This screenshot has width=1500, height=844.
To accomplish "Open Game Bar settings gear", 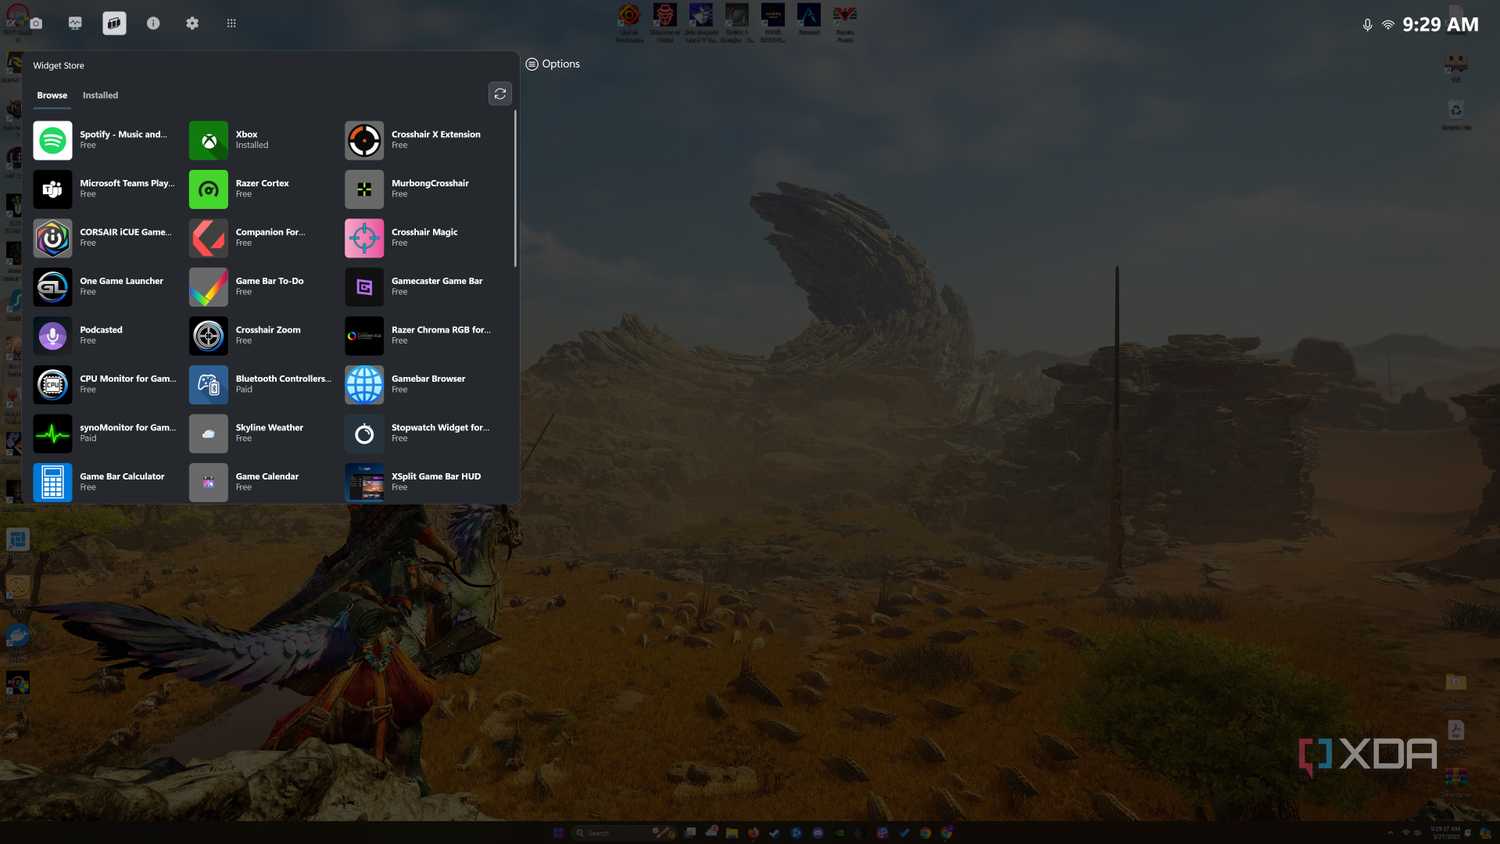I will coord(192,23).
